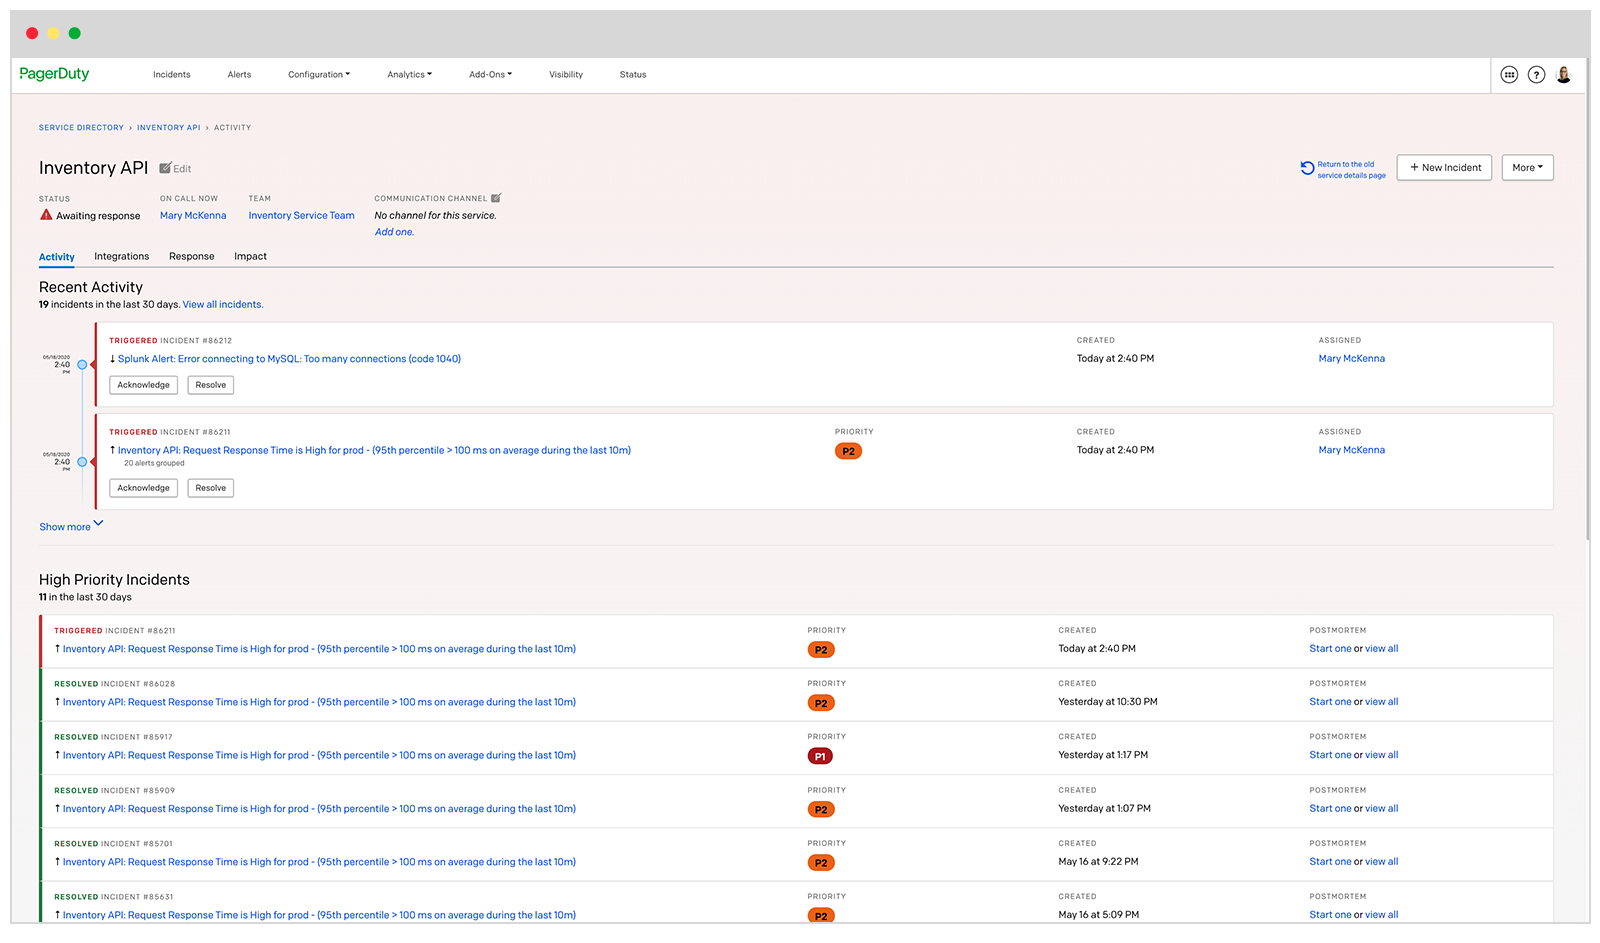Viewport: 1600px width, 943px height.
Task: Click the New Incident button
Action: (x=1444, y=168)
